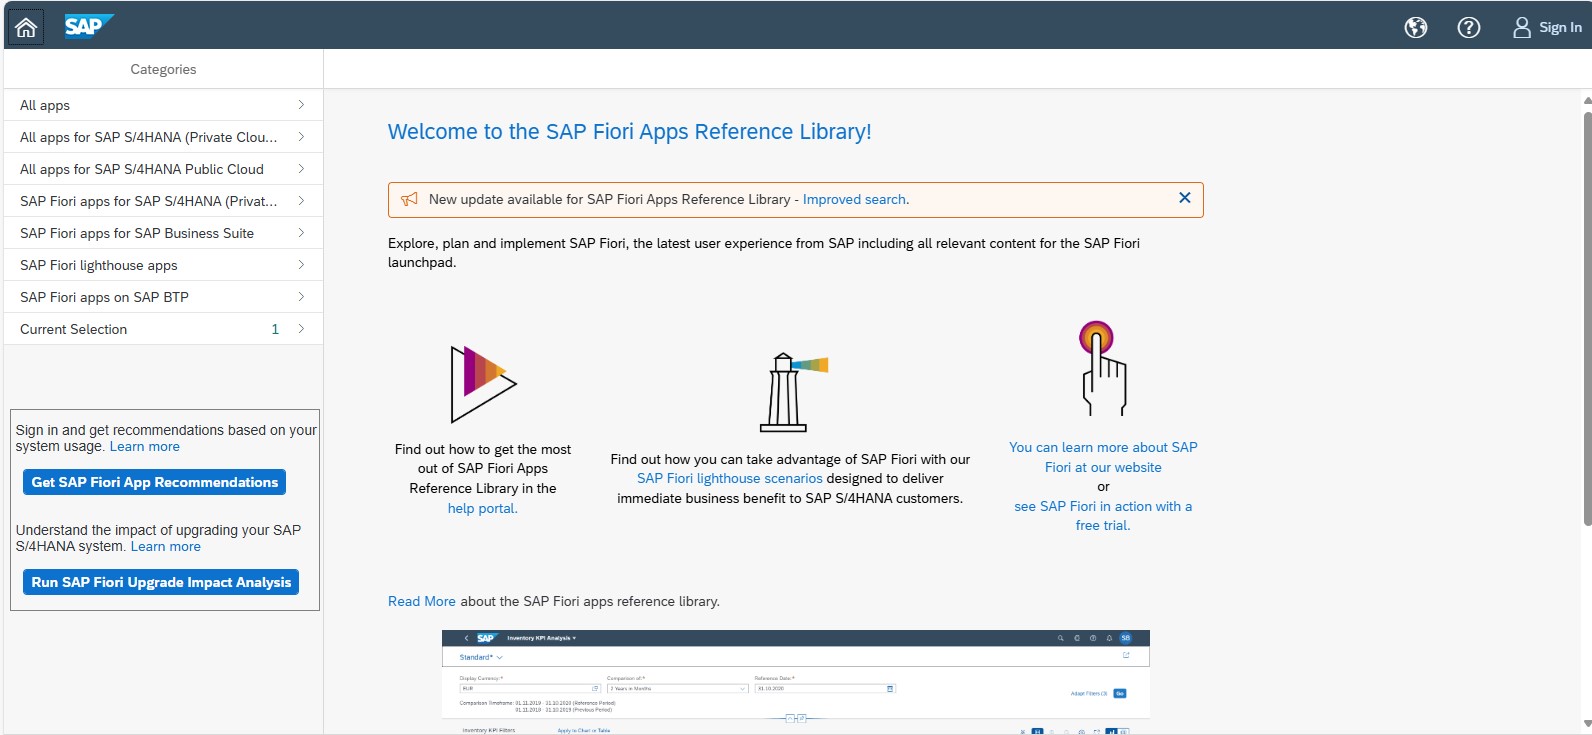The height and width of the screenshot is (735, 1592).
Task: Click the pointing hand illustration icon
Action: [1102, 368]
